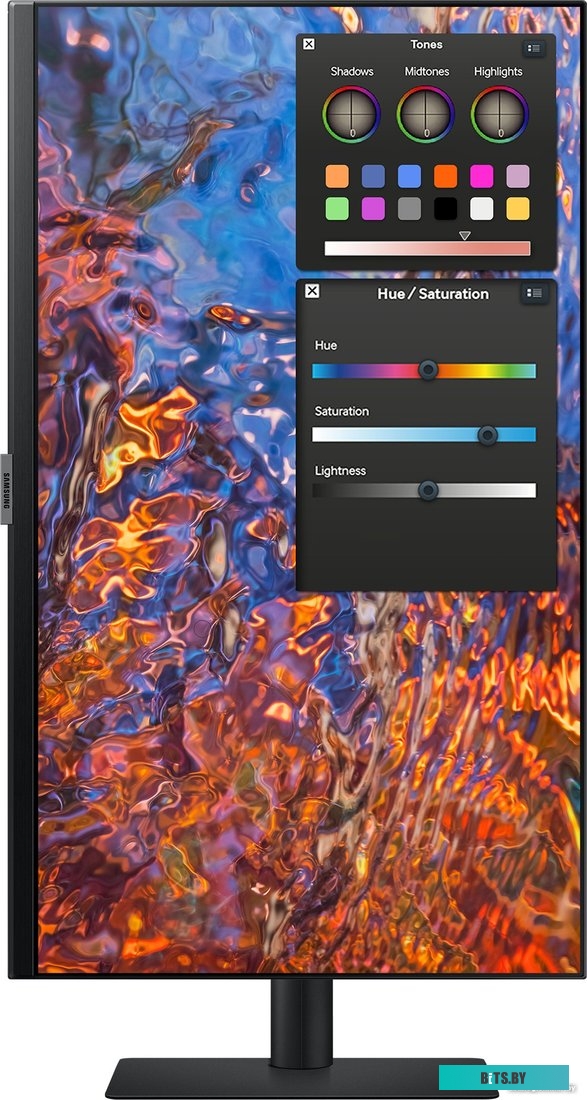Click the Hue slider handle

click(428, 370)
